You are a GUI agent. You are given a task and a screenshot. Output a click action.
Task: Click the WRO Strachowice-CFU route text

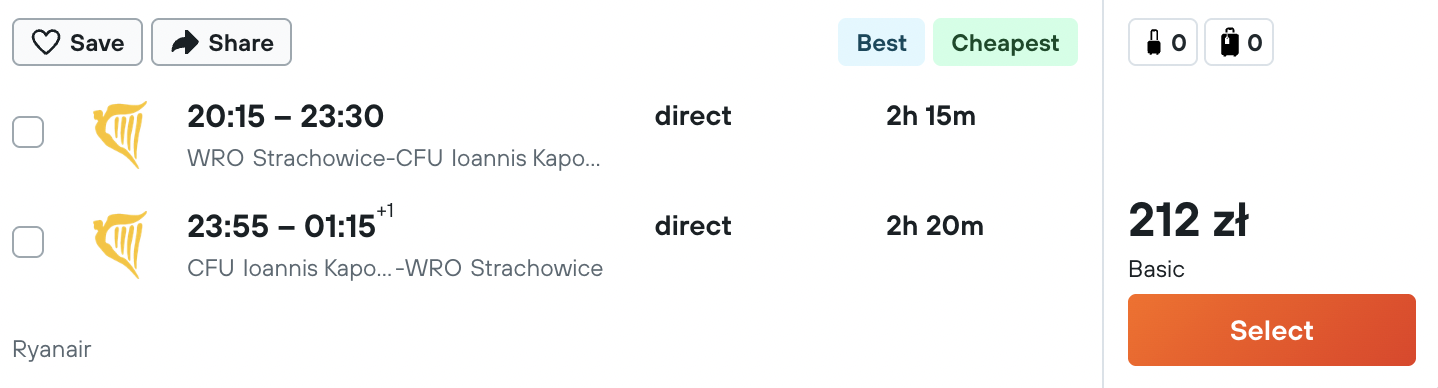394,159
